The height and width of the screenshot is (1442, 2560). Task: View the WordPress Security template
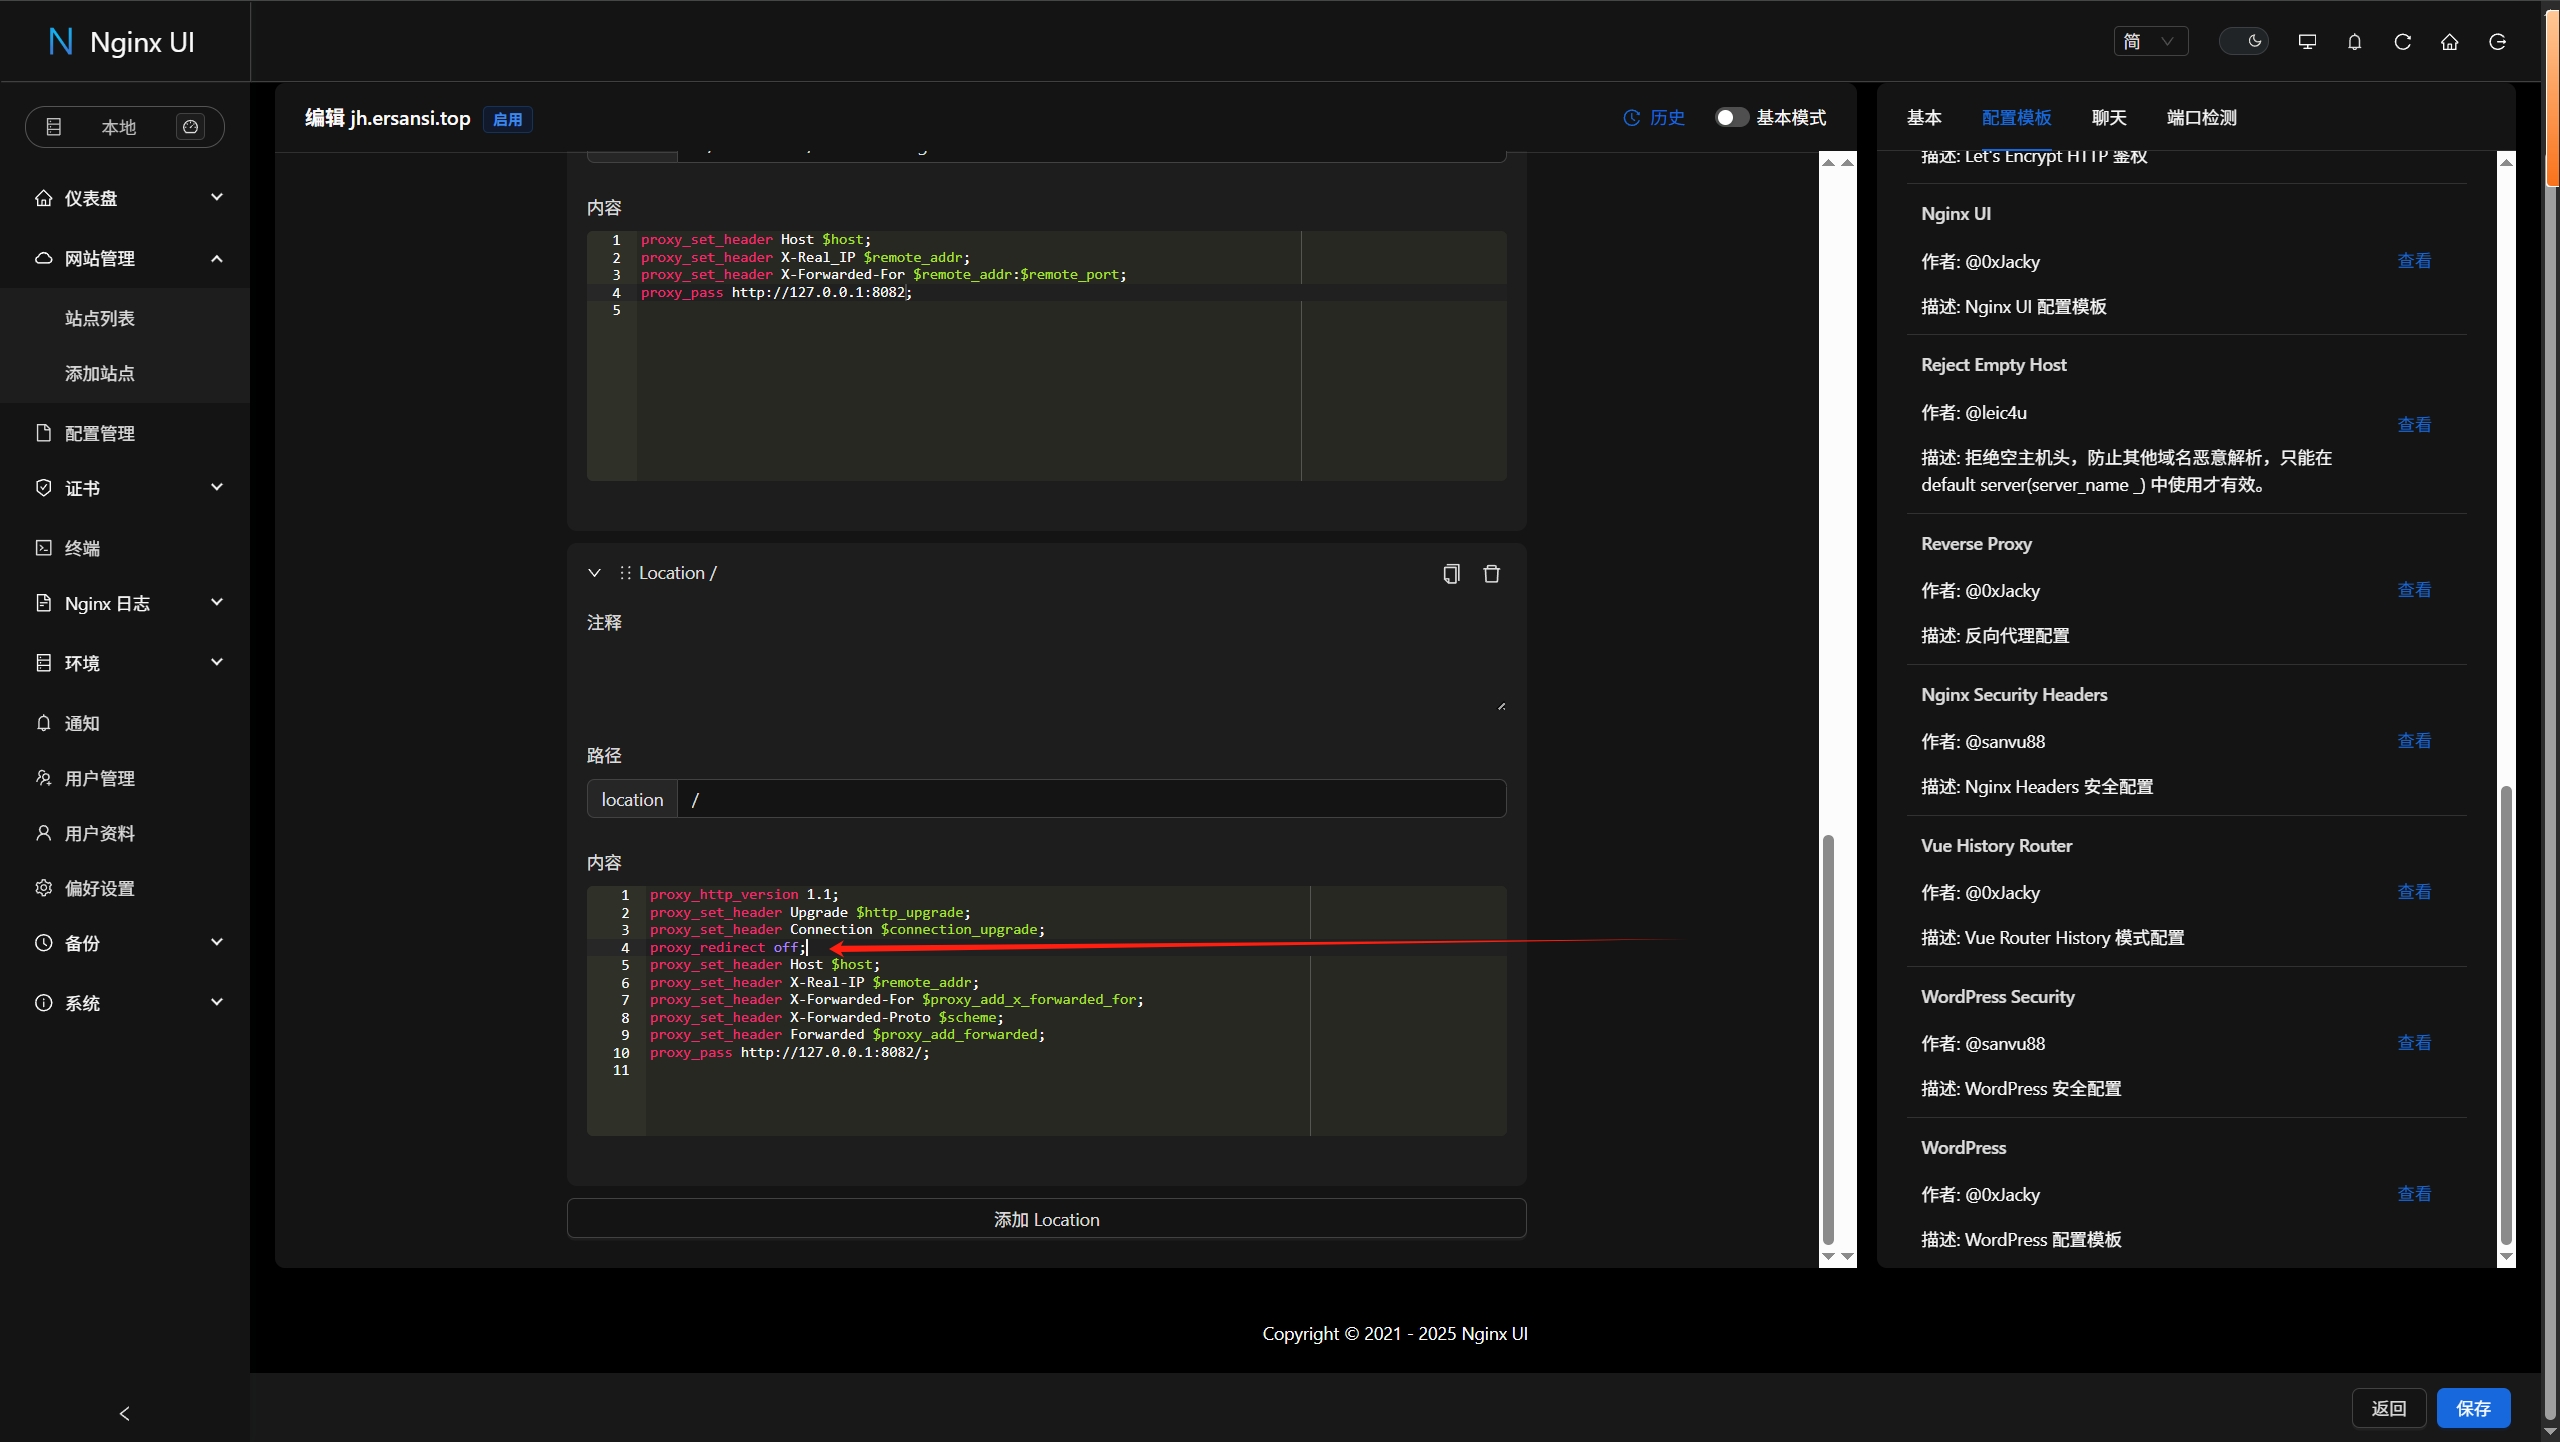pos(2413,1043)
